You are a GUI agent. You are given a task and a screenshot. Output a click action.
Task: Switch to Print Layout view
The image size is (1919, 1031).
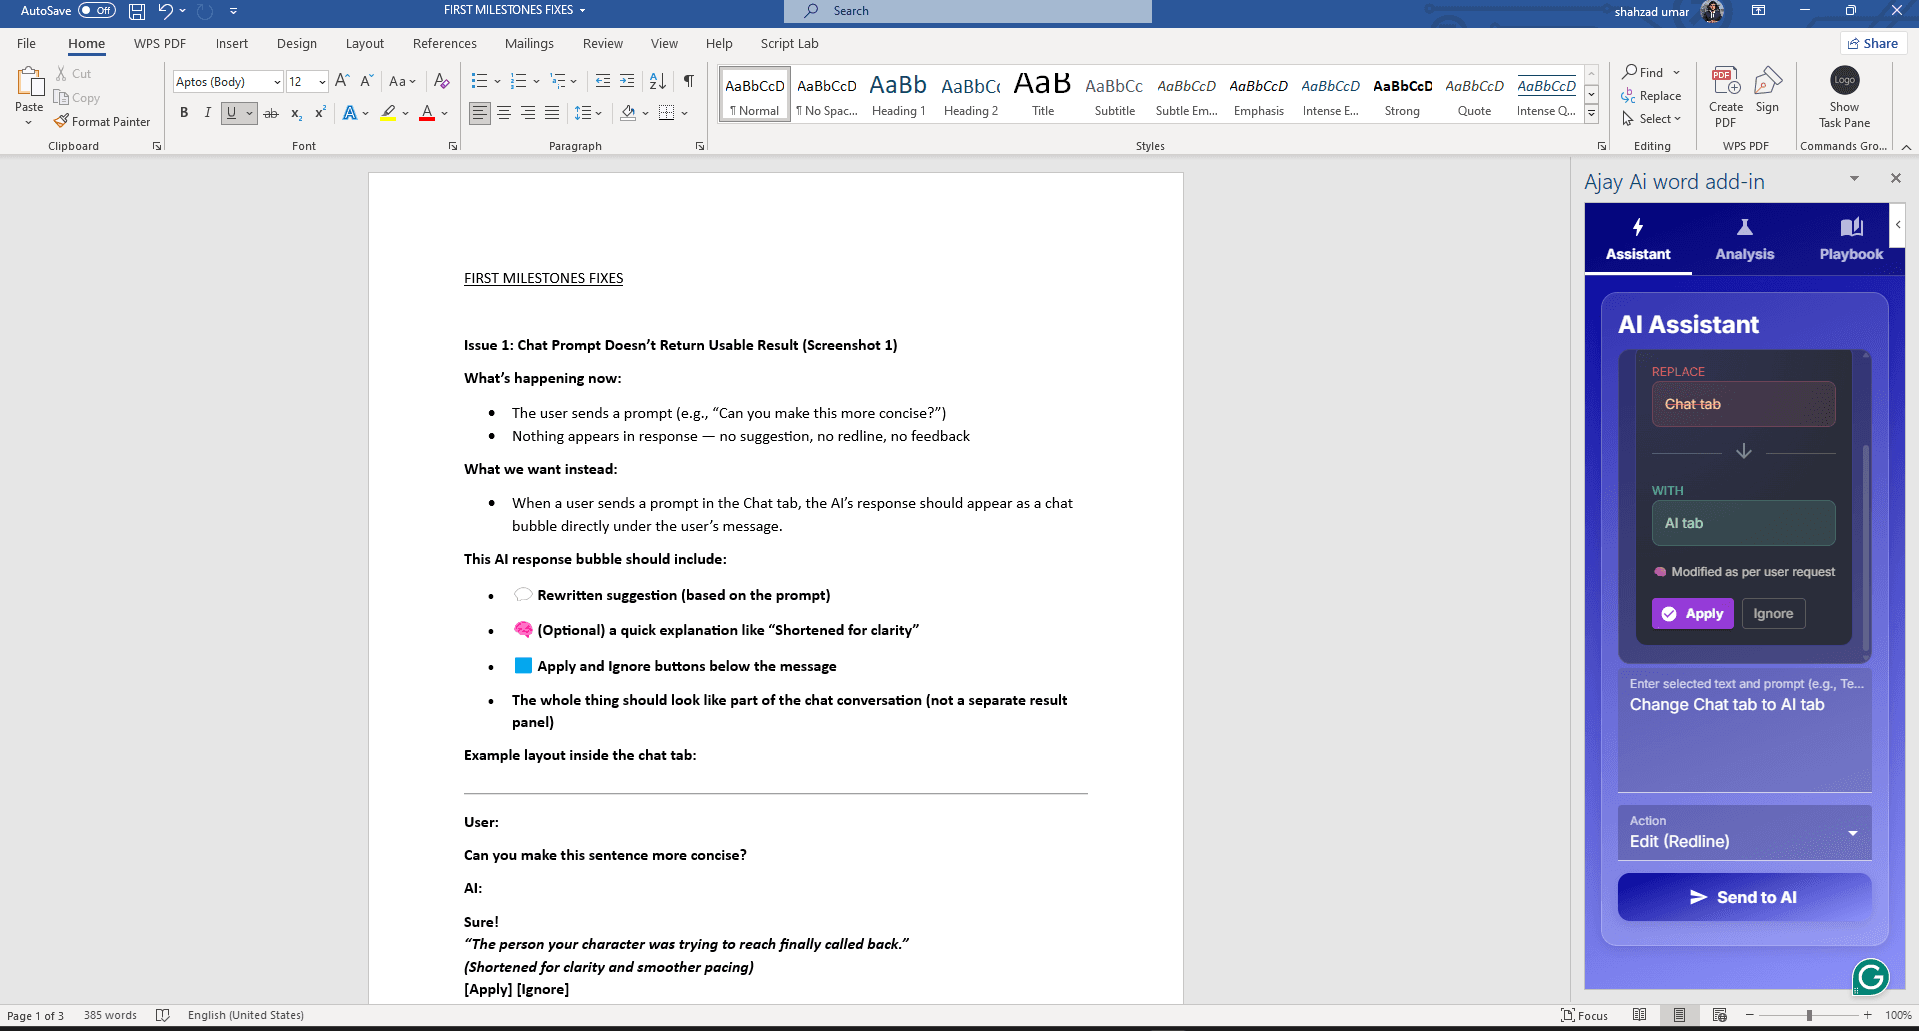point(1680,1015)
